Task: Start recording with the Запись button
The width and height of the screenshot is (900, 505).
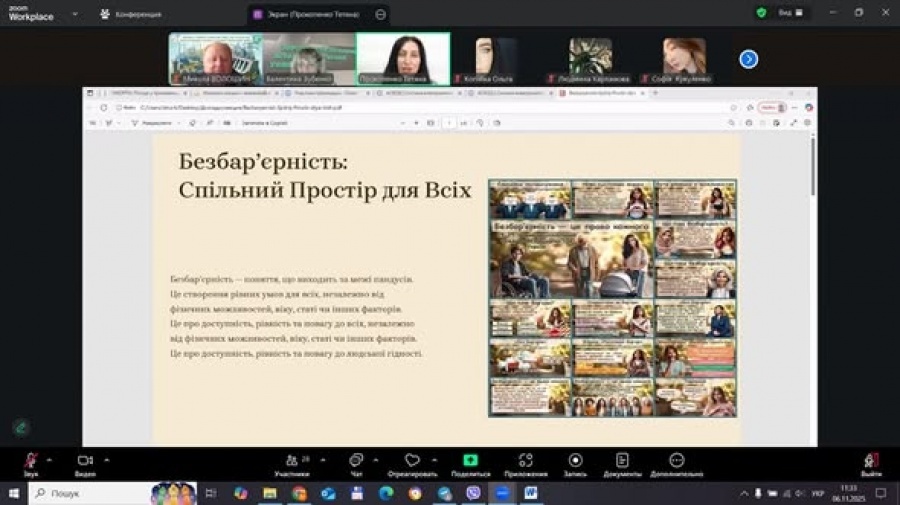Action: click(x=575, y=461)
